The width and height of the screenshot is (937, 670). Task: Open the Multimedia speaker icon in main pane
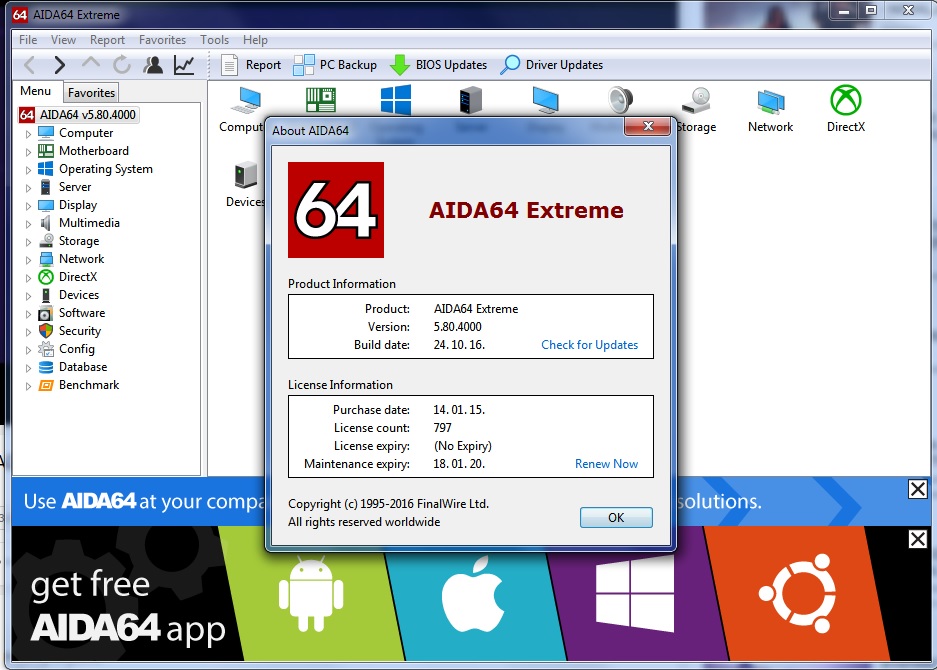(620, 100)
